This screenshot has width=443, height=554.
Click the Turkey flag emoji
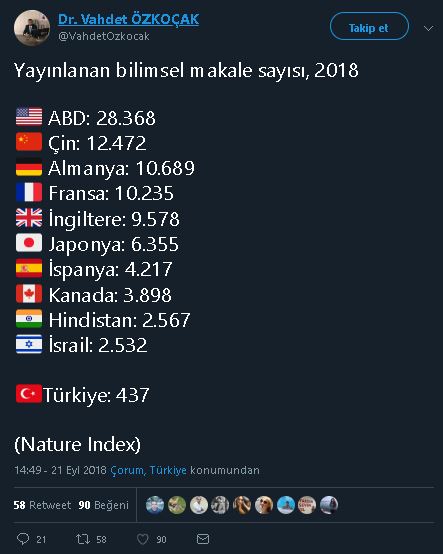point(29,394)
